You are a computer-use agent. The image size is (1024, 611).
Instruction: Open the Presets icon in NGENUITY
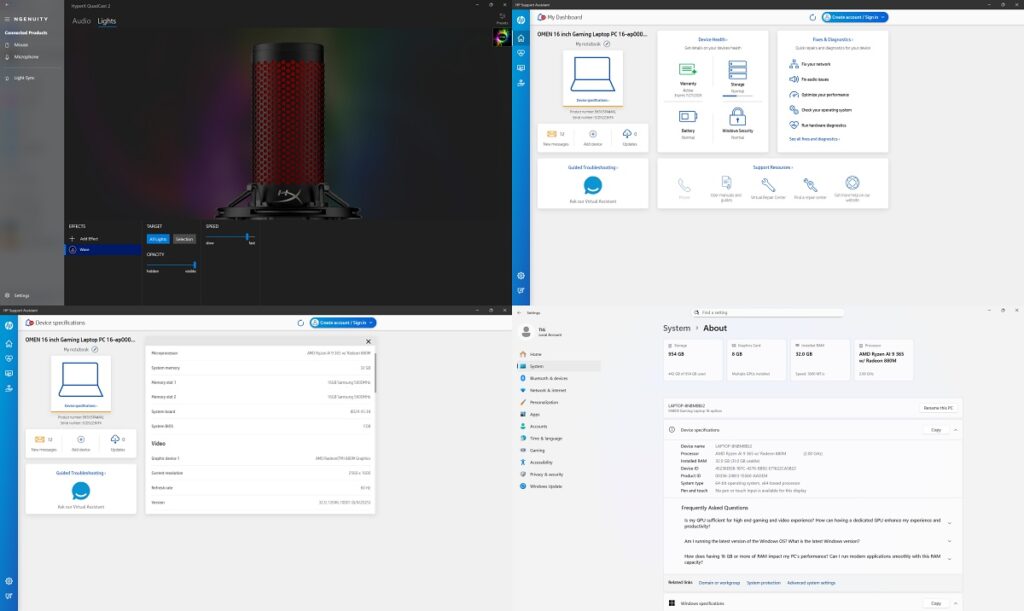[x=502, y=18]
